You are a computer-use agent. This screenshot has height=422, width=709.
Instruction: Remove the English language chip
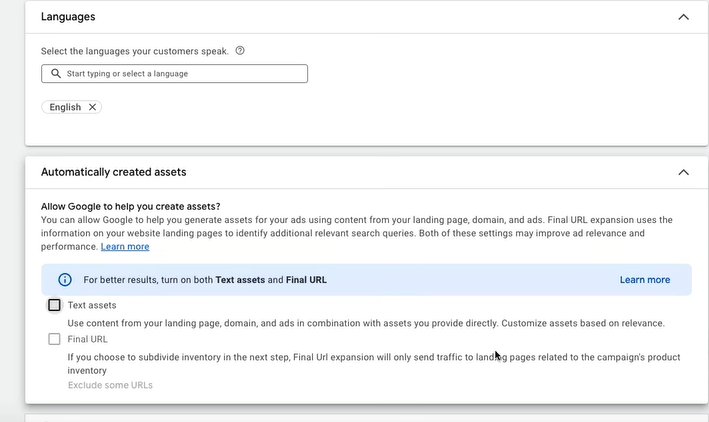pos(92,107)
